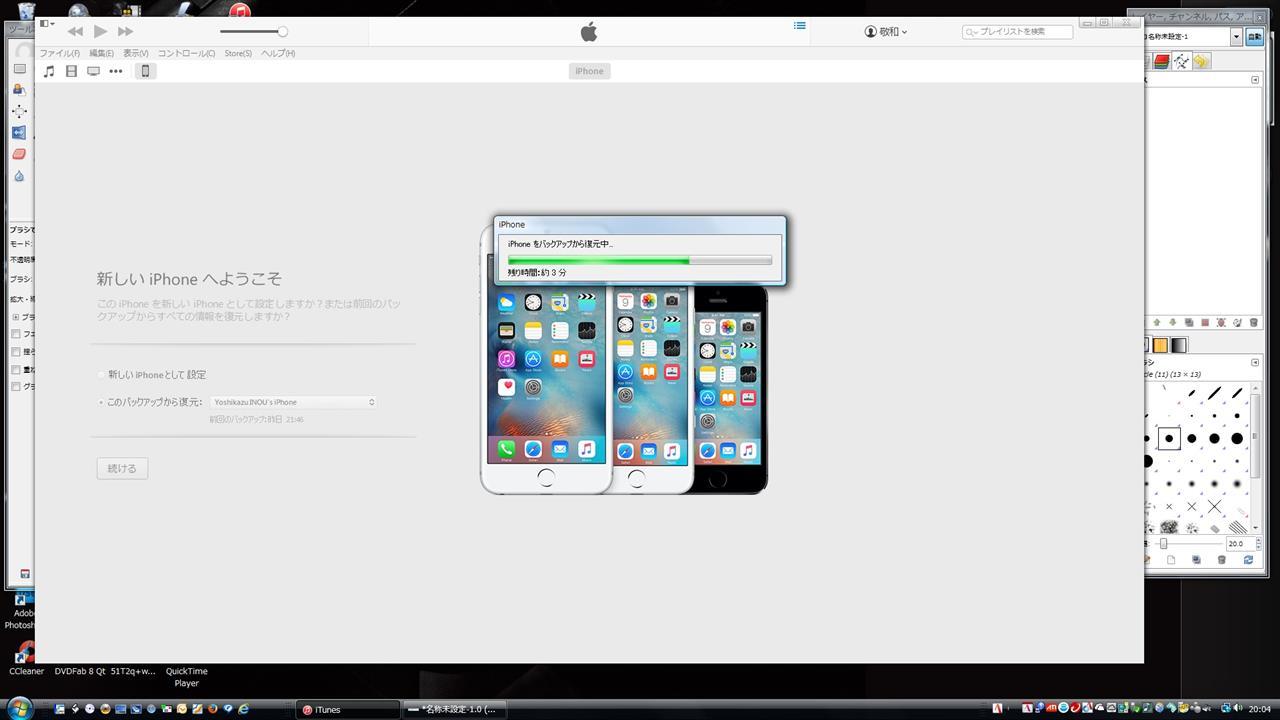1280x720 pixels.
Task: Open the Recycle Bin desktop icon
Action: tap(26, 10)
